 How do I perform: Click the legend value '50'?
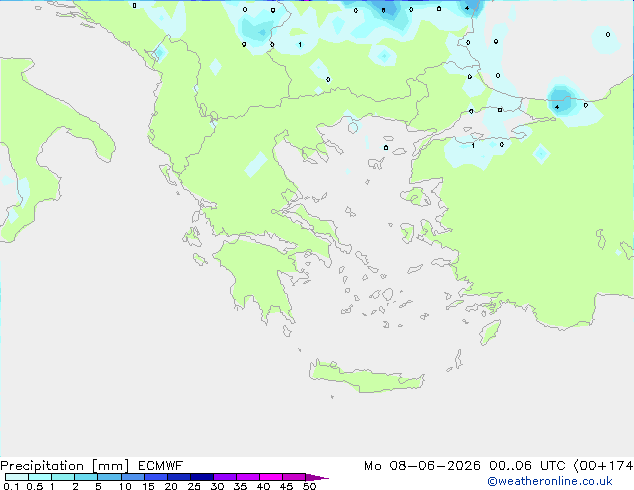click(309, 486)
